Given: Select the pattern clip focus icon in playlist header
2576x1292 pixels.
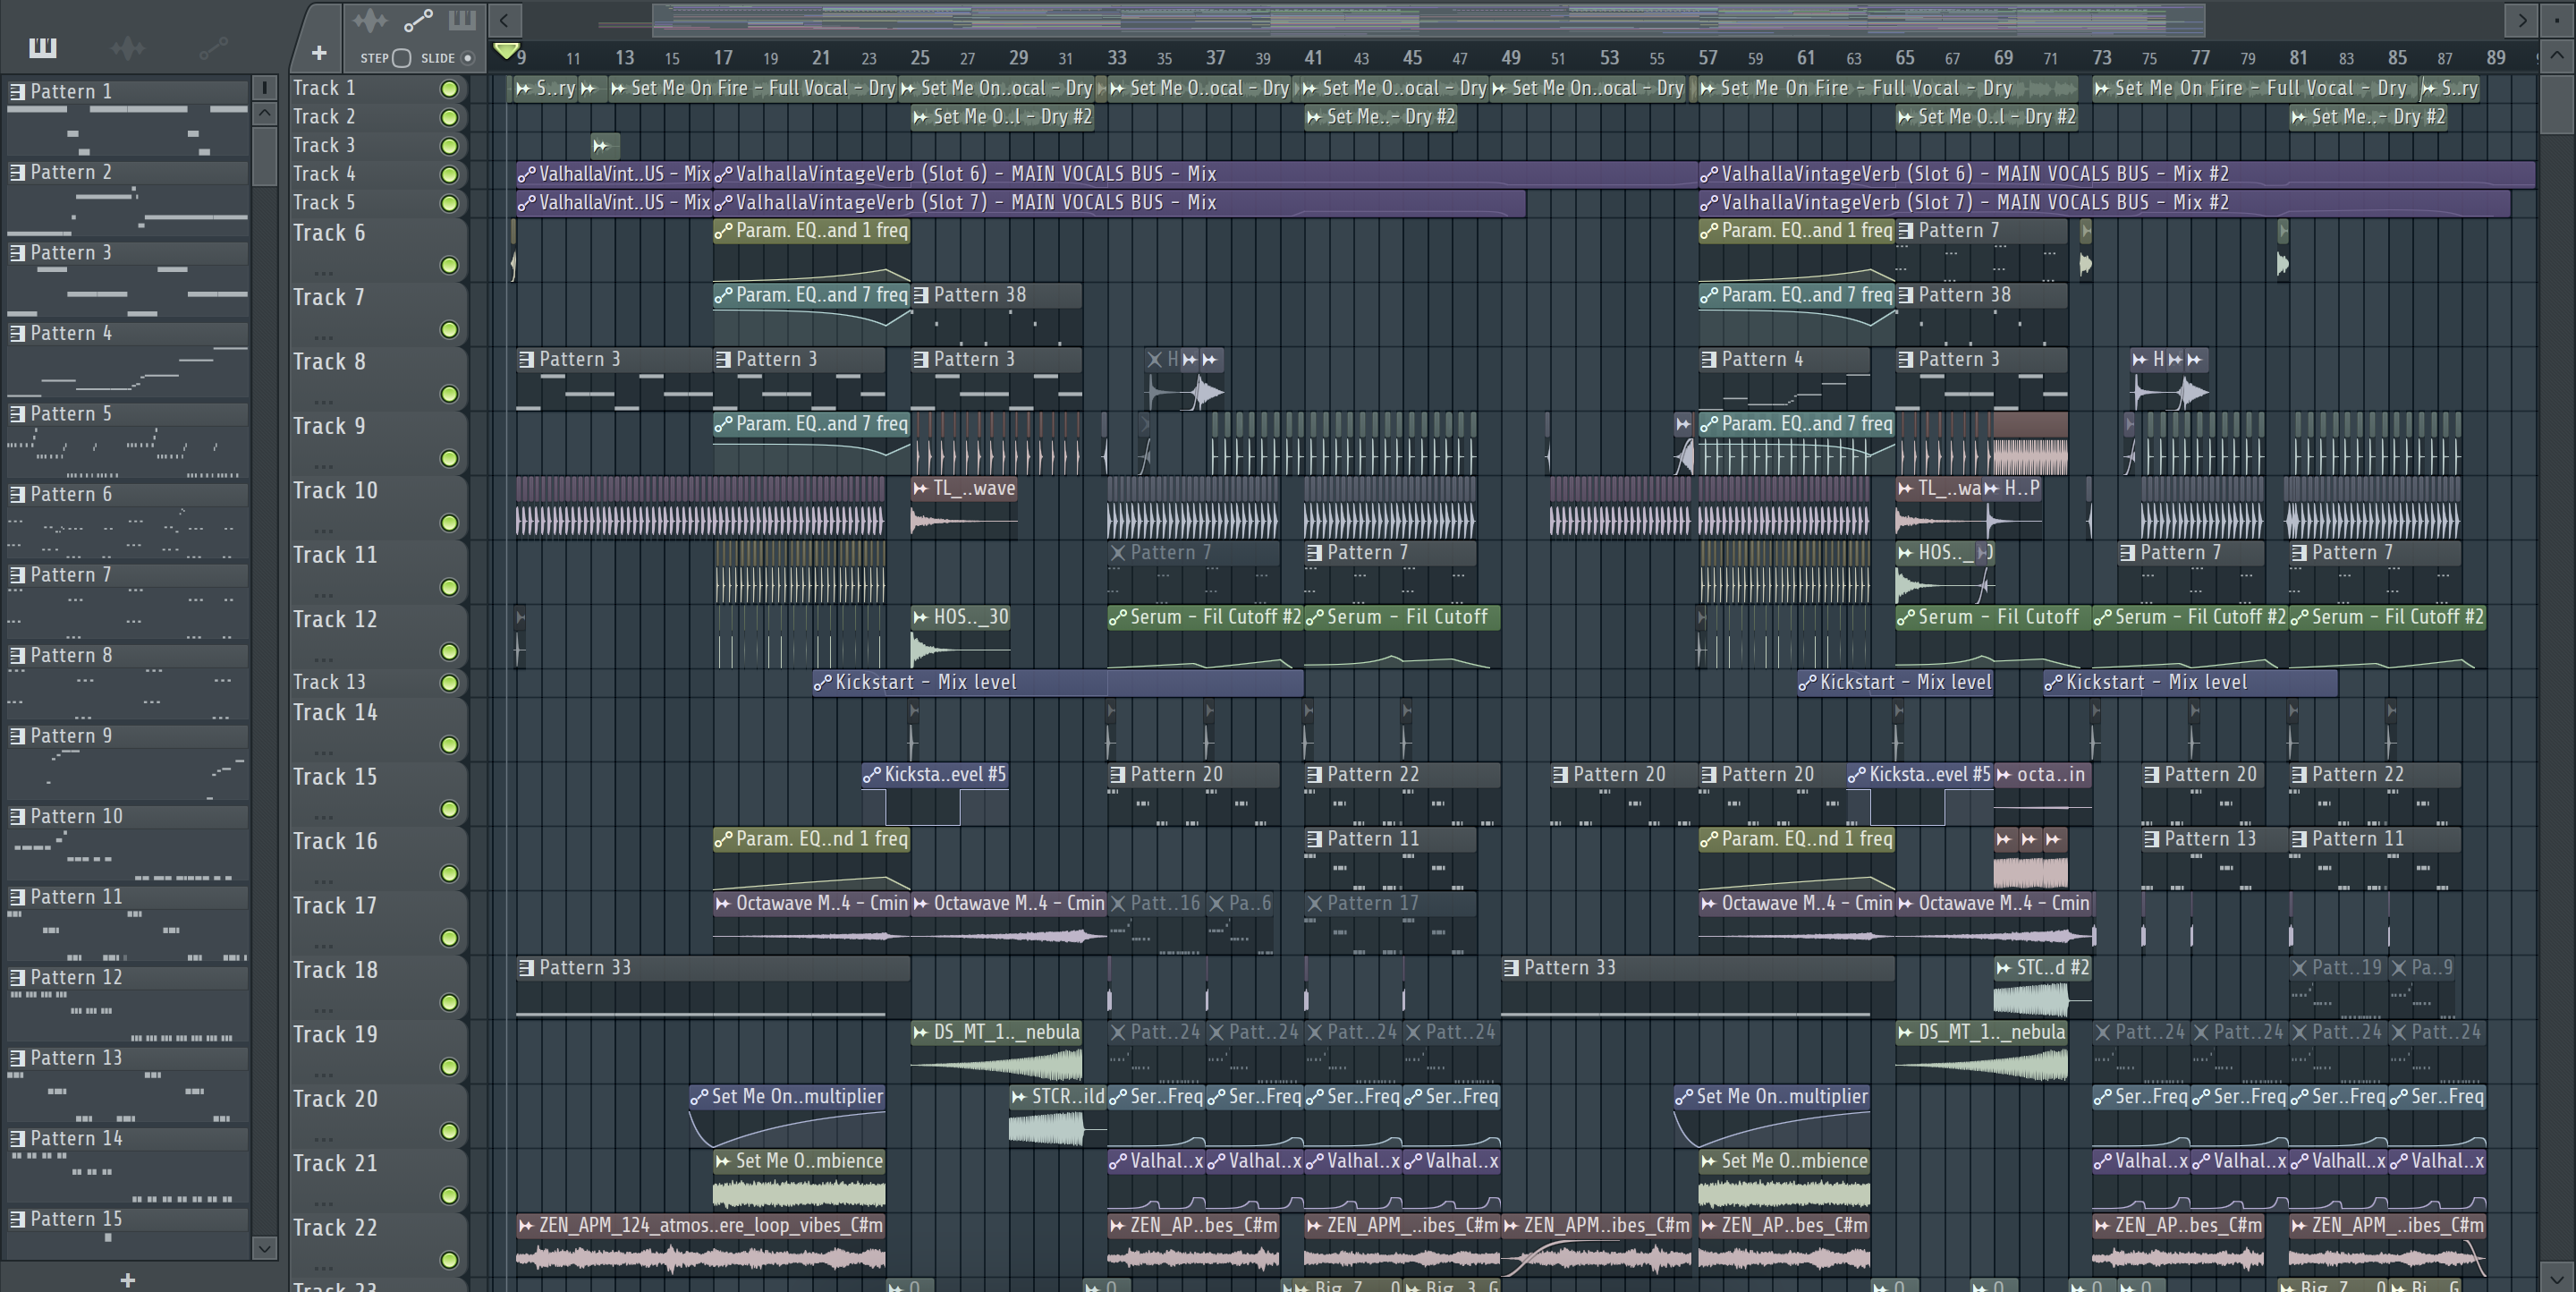Looking at the screenshot, I should [461, 20].
